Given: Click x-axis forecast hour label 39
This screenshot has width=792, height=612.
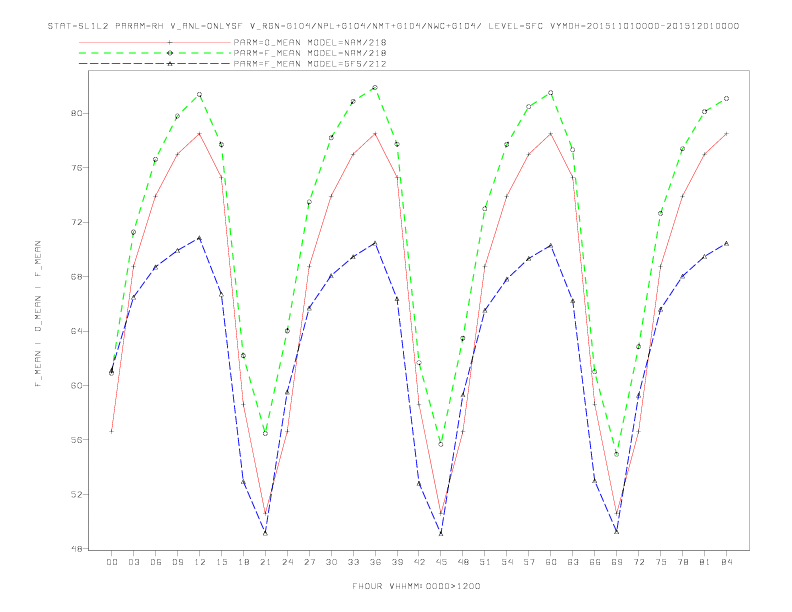Looking at the screenshot, I should tap(397, 562).
